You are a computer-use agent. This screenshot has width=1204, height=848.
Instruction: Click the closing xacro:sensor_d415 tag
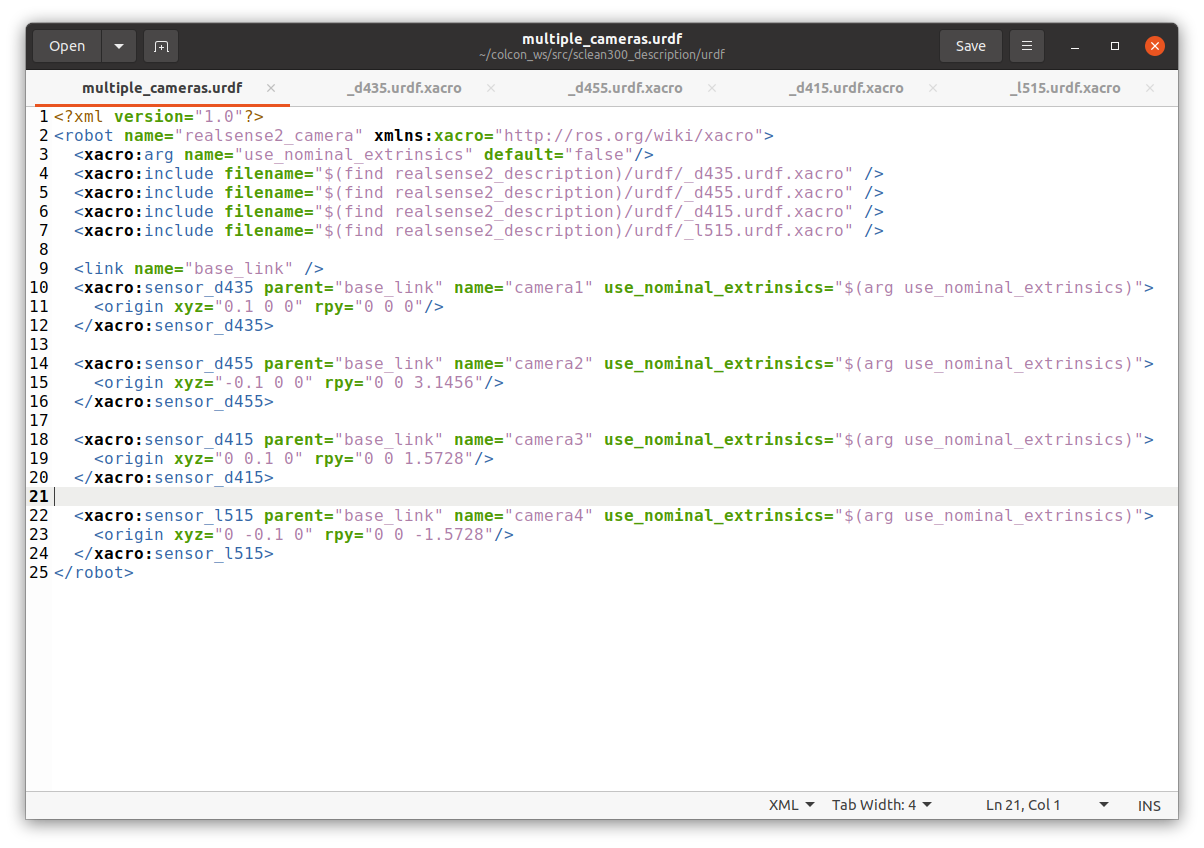pos(174,477)
